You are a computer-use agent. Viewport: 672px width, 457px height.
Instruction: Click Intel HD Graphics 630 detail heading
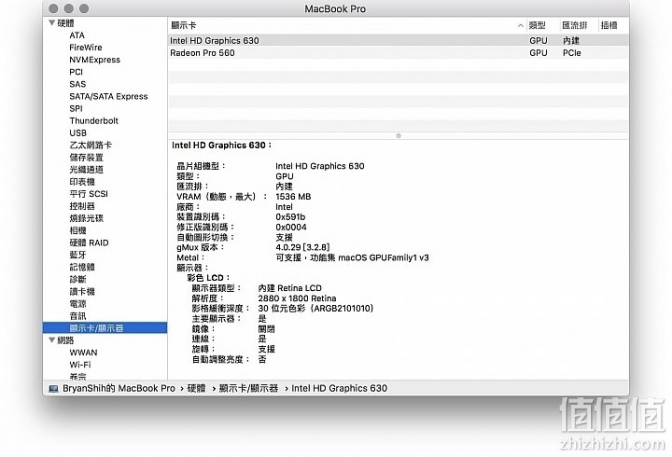pos(221,145)
